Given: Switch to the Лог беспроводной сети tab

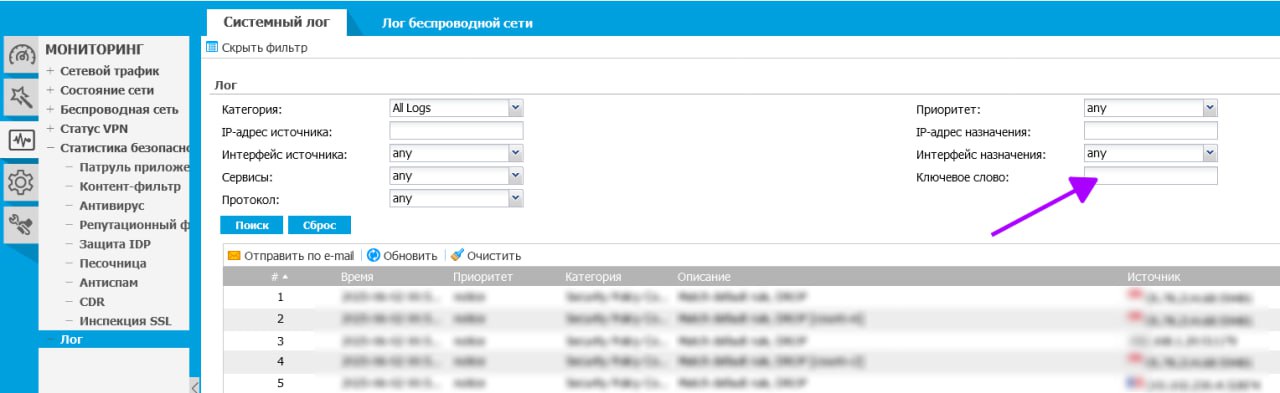Looking at the screenshot, I should [457, 22].
